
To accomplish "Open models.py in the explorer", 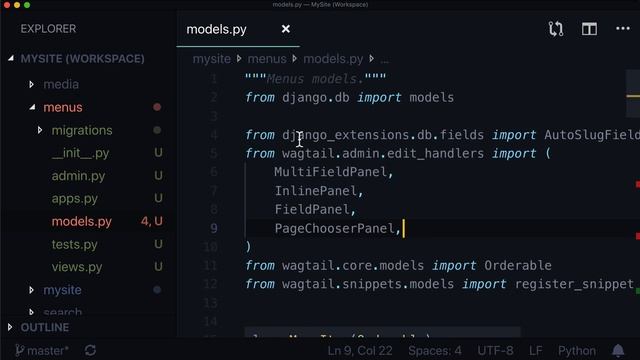I will click(82, 222).
